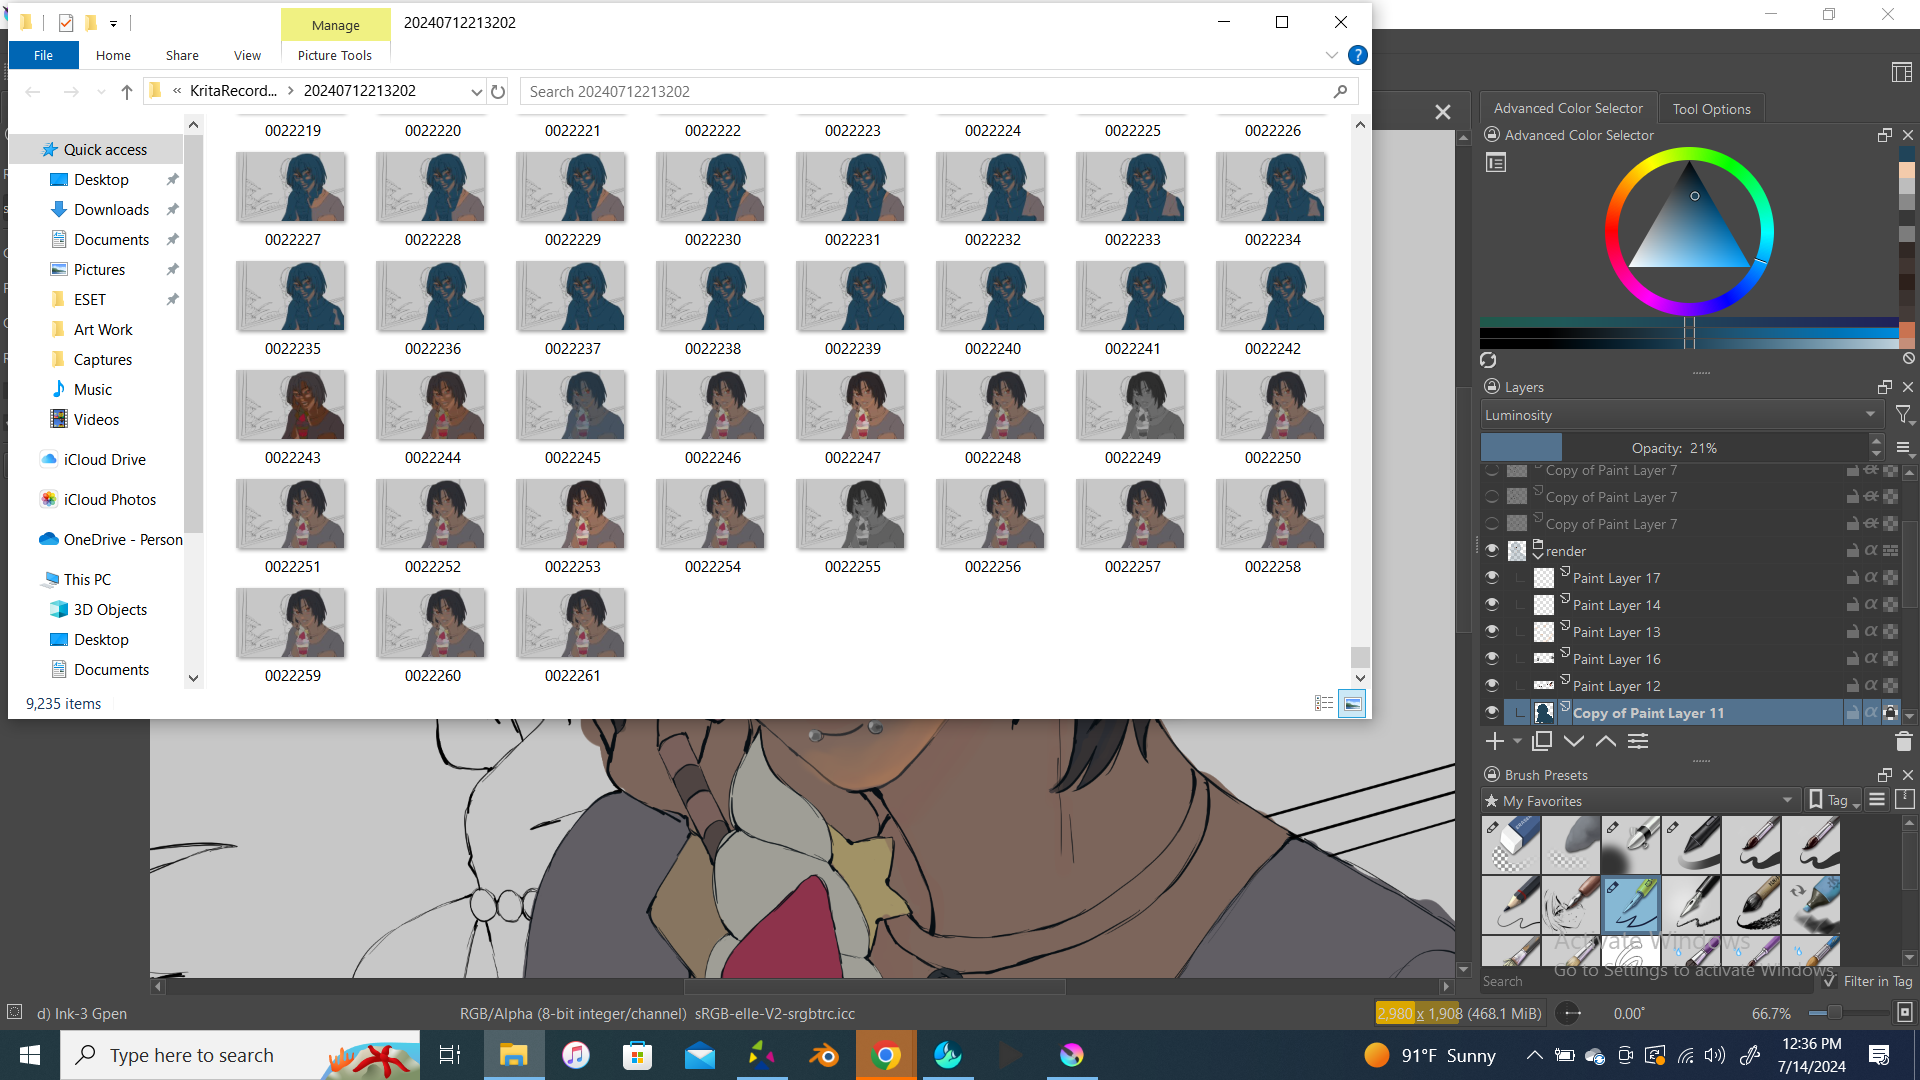Image resolution: width=1920 pixels, height=1080 pixels.
Task: Select thumbnail 0022243
Action: [x=291, y=405]
